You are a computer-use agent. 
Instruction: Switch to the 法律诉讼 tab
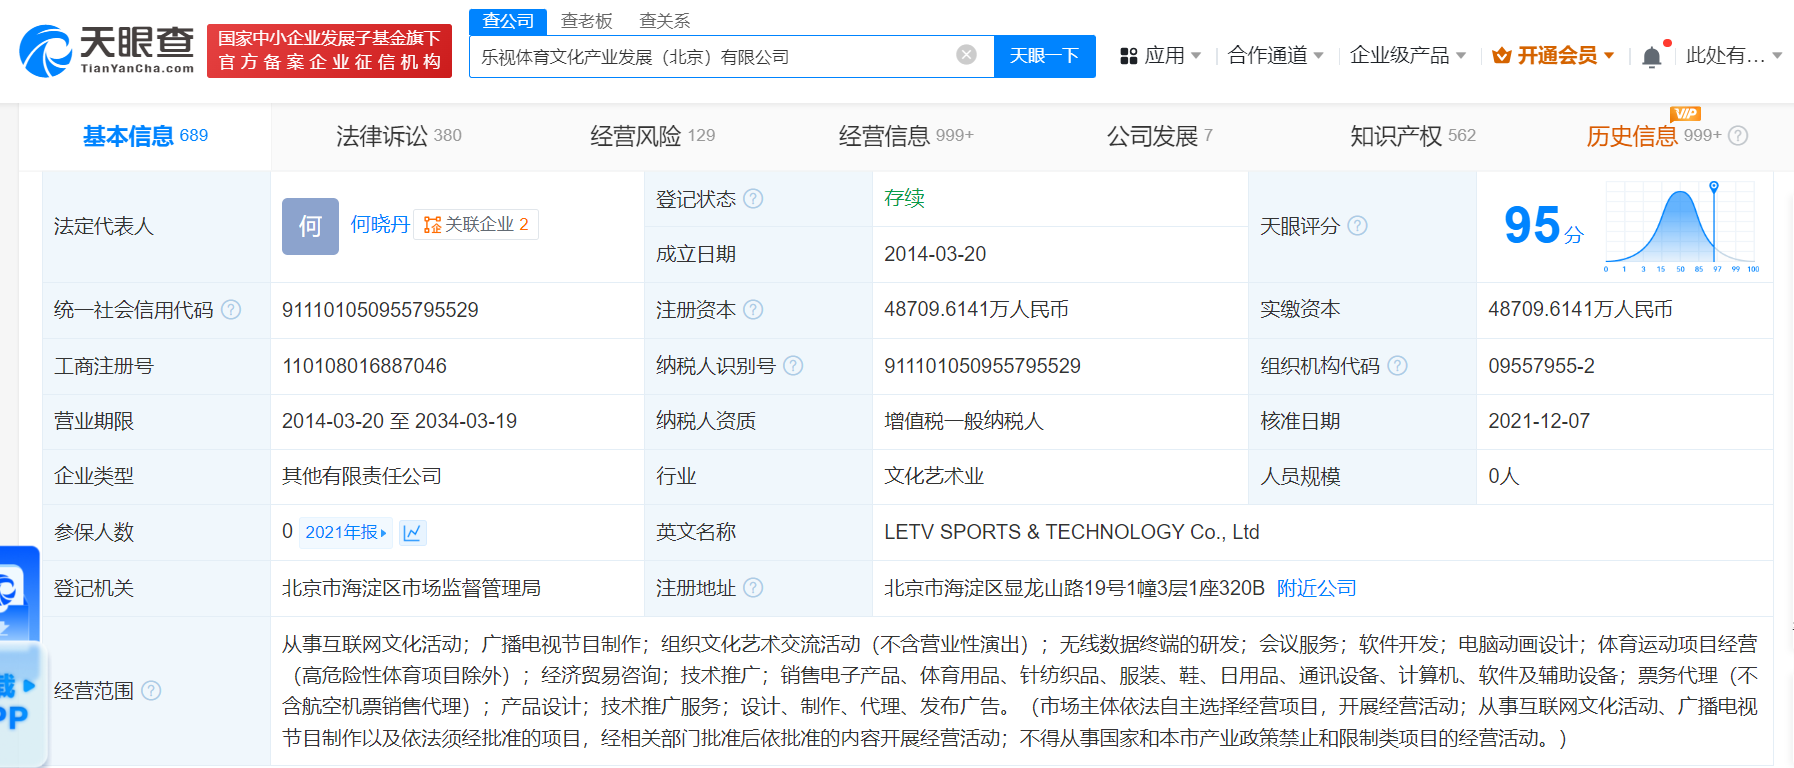coord(398,136)
